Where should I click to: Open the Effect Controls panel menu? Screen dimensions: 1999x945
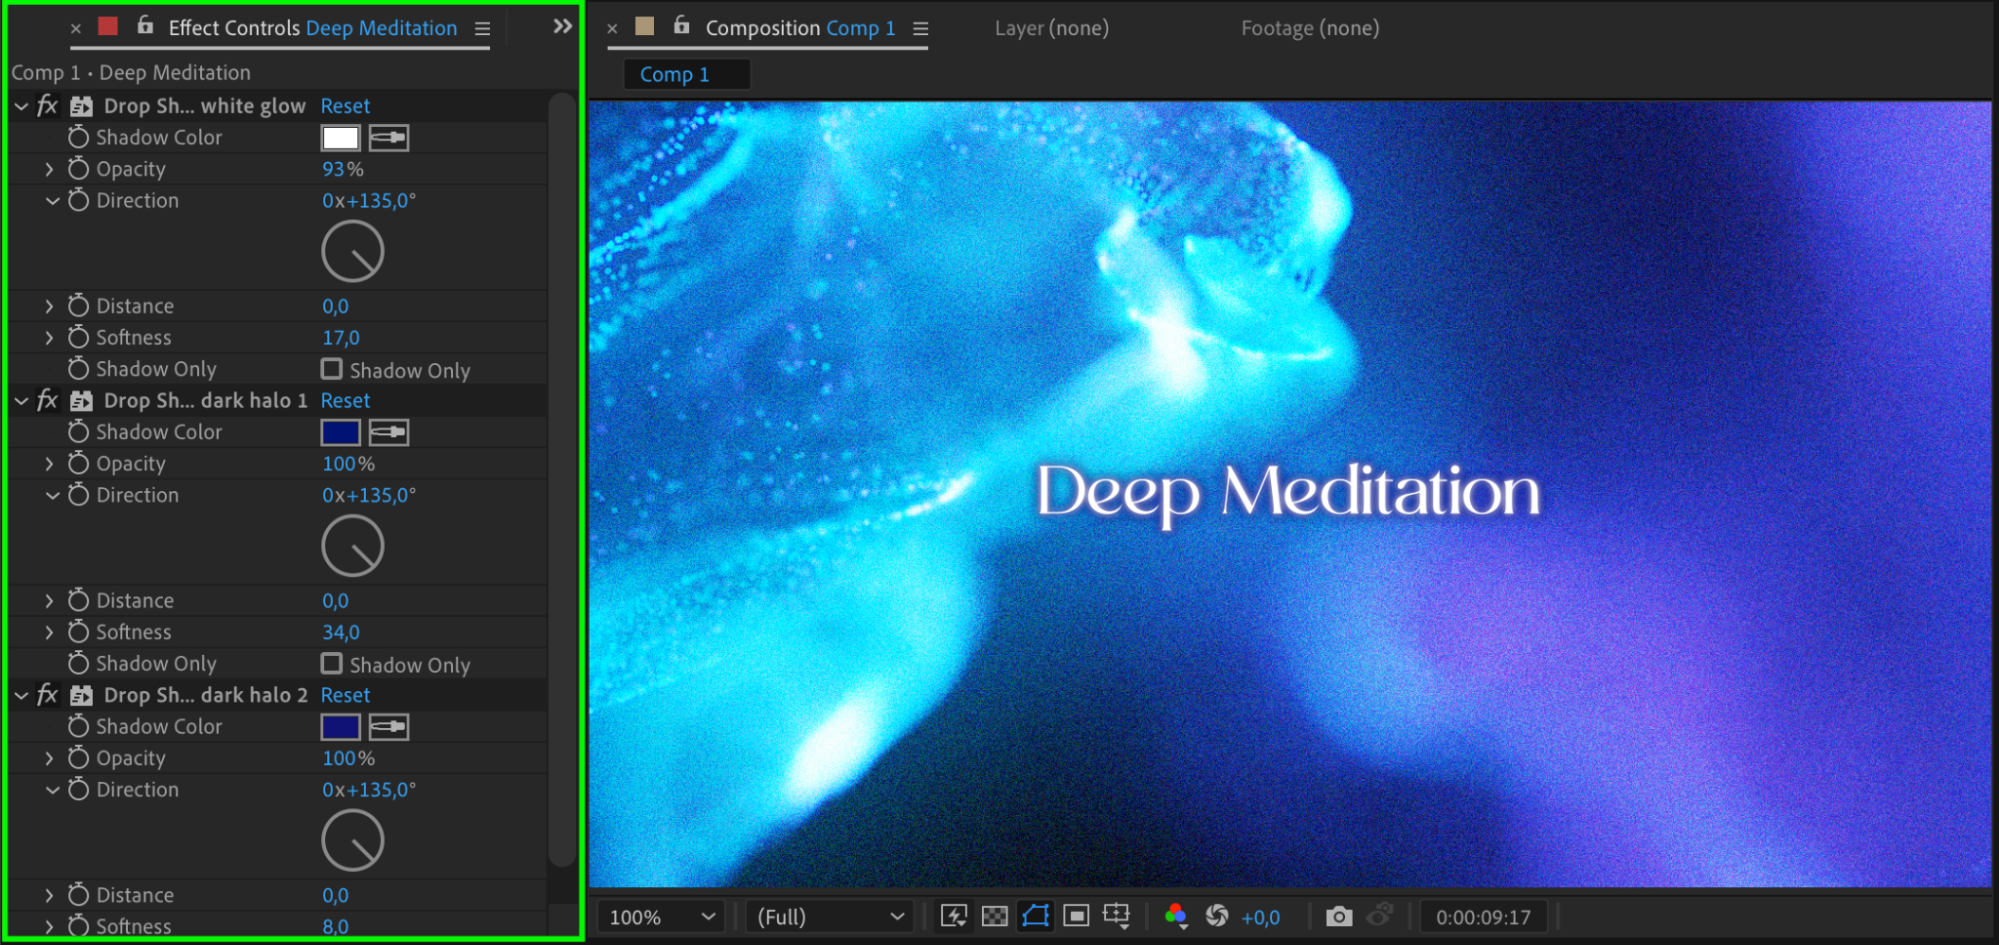click(x=482, y=29)
